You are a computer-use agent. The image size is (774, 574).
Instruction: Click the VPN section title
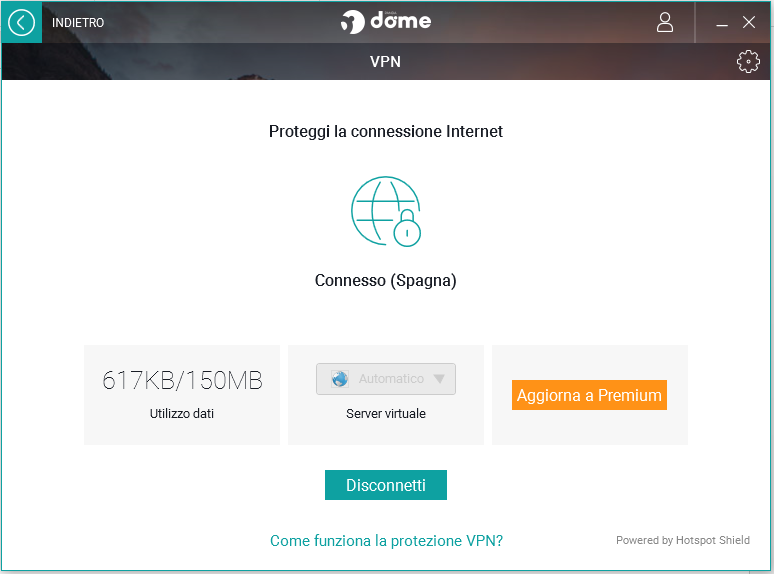click(x=386, y=62)
